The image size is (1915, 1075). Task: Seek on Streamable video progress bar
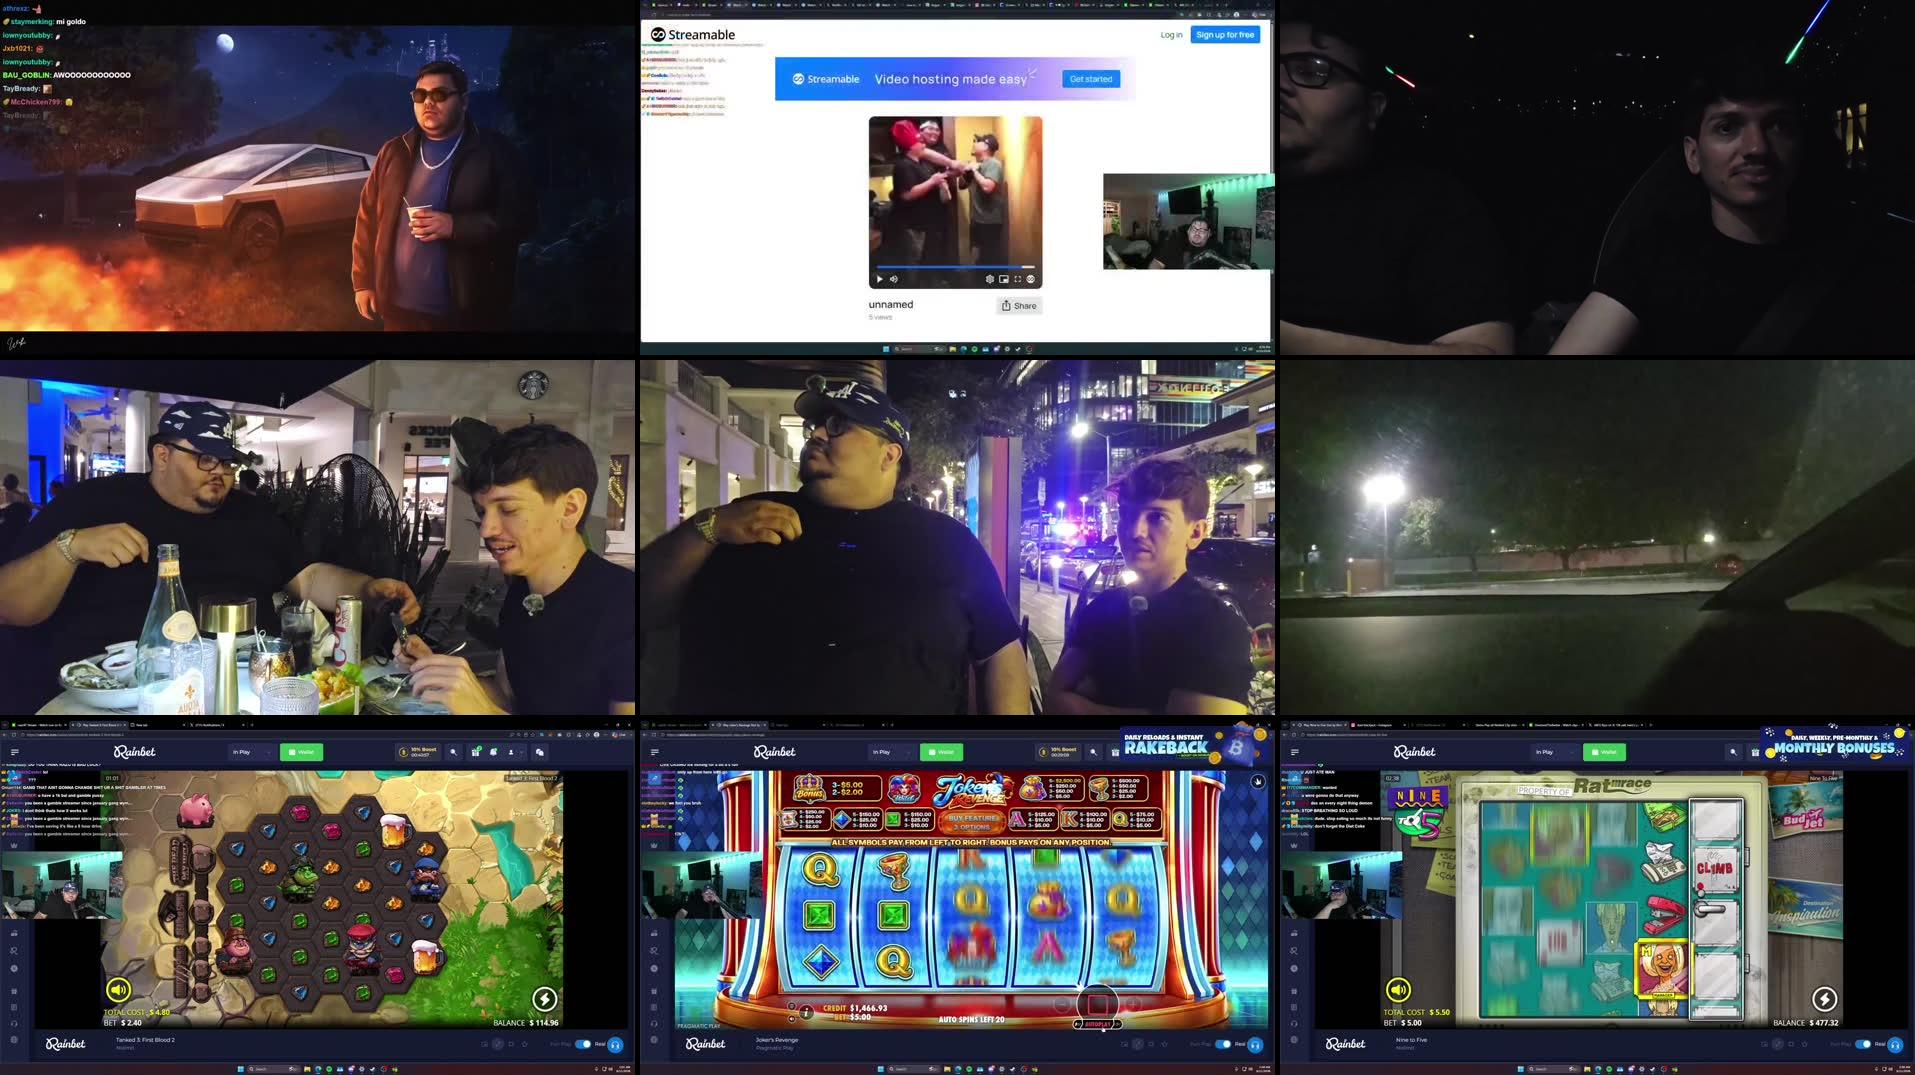click(955, 267)
